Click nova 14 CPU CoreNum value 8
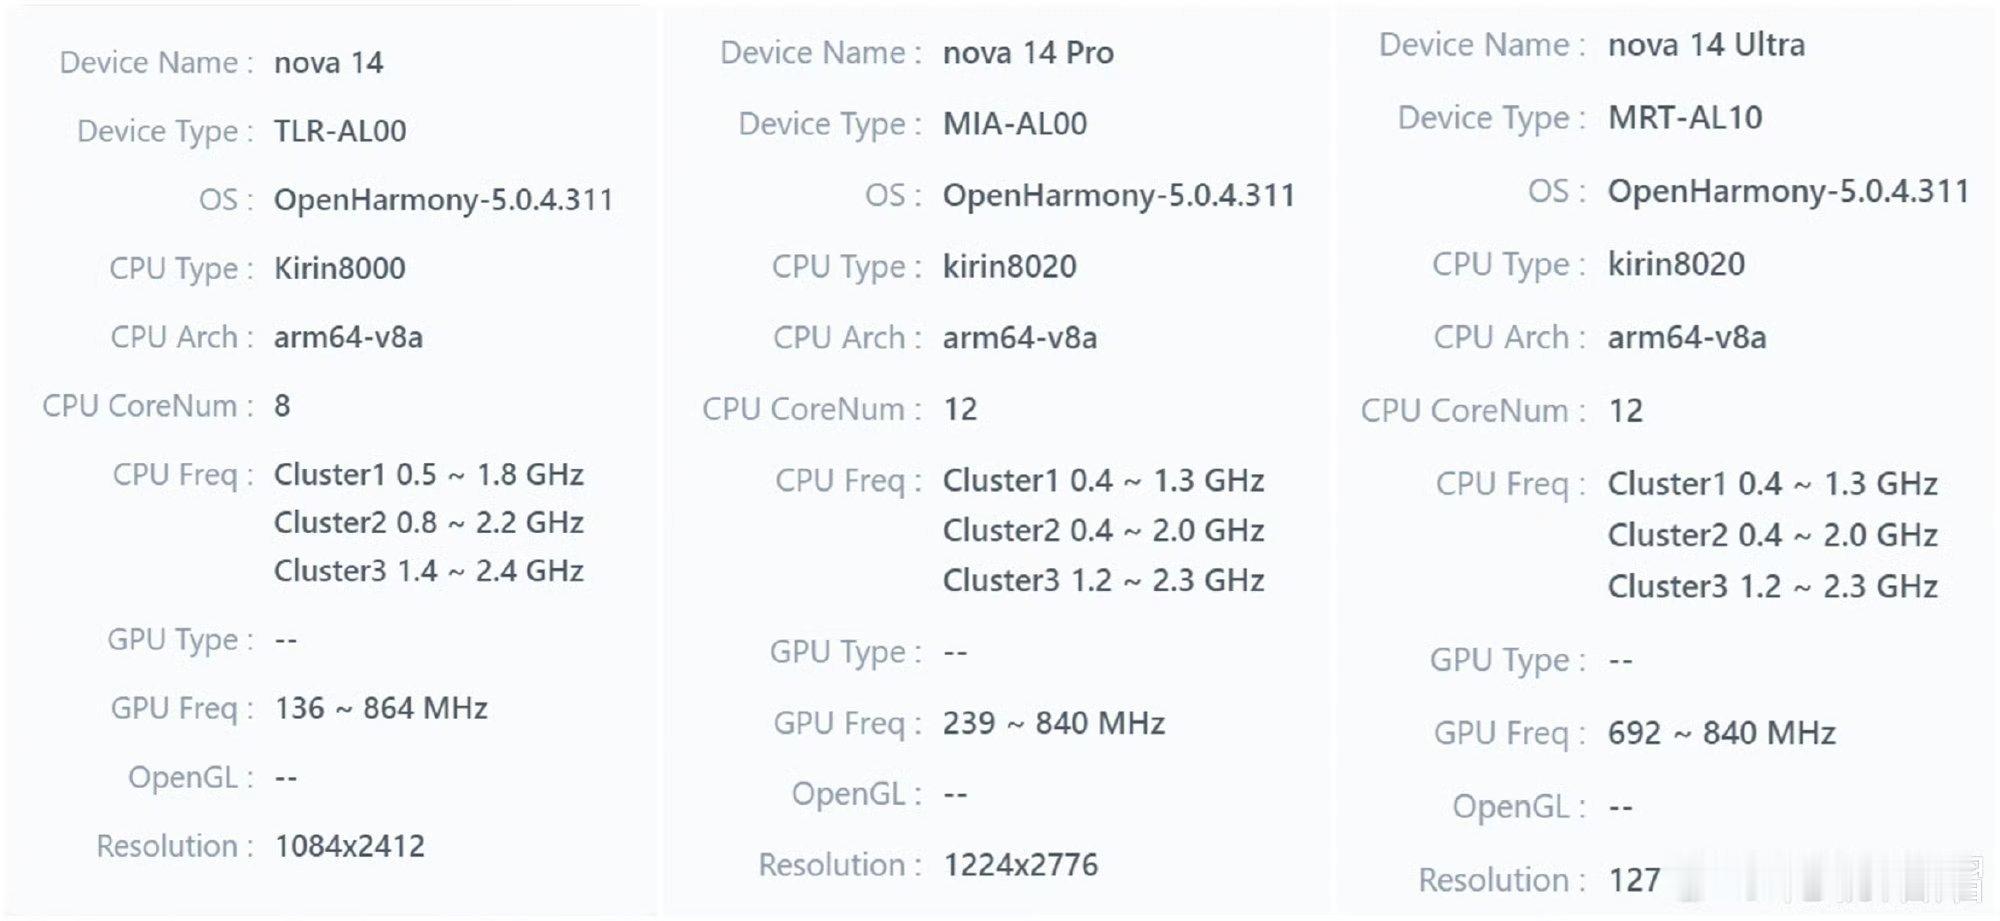 tap(282, 406)
